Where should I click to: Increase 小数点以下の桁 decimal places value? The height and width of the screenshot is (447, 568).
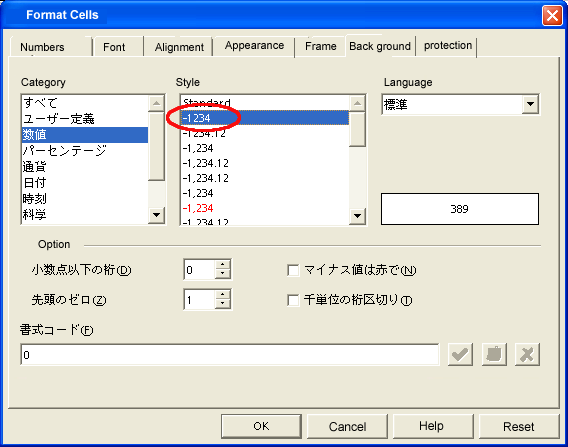223,265
